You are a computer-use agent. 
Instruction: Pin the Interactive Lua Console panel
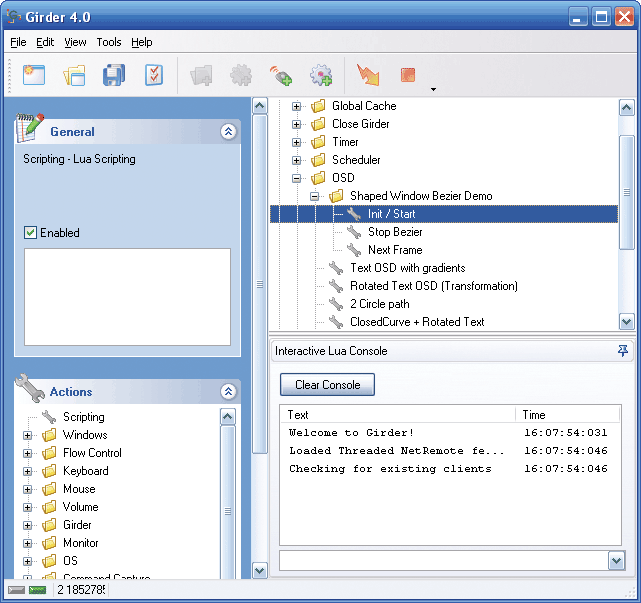[623, 351]
